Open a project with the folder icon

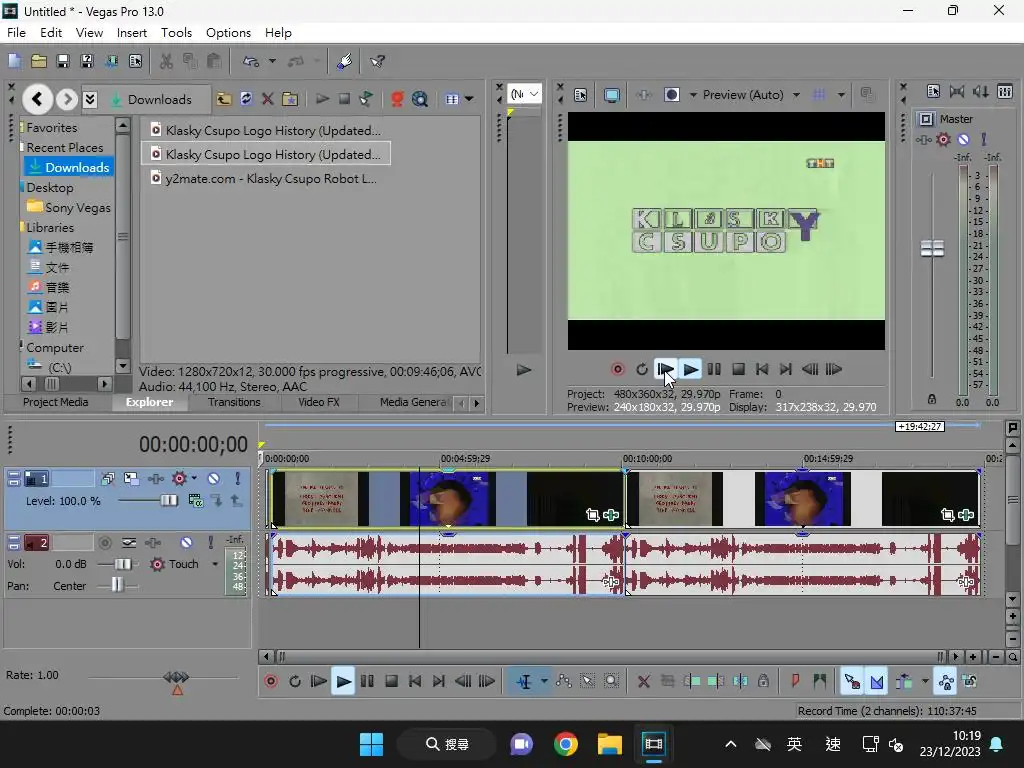tap(39, 61)
